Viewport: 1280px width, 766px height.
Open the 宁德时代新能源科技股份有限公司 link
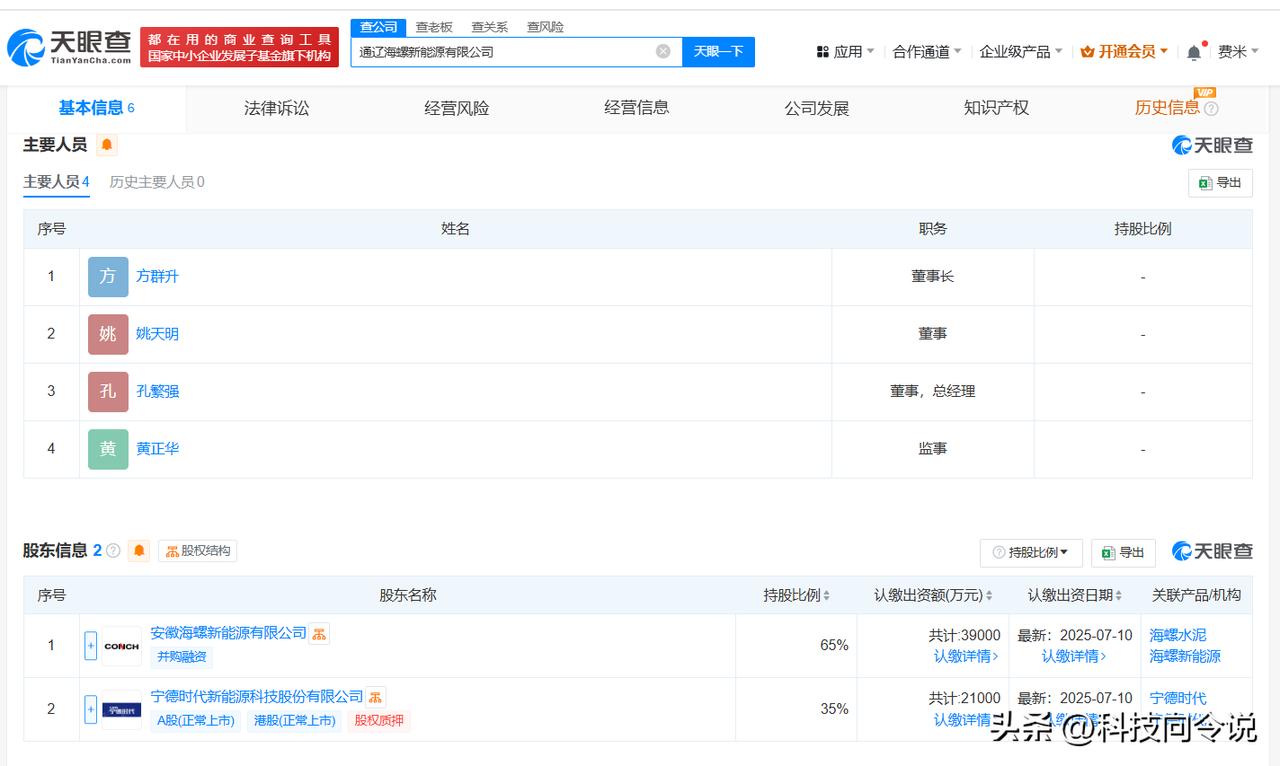coord(257,696)
